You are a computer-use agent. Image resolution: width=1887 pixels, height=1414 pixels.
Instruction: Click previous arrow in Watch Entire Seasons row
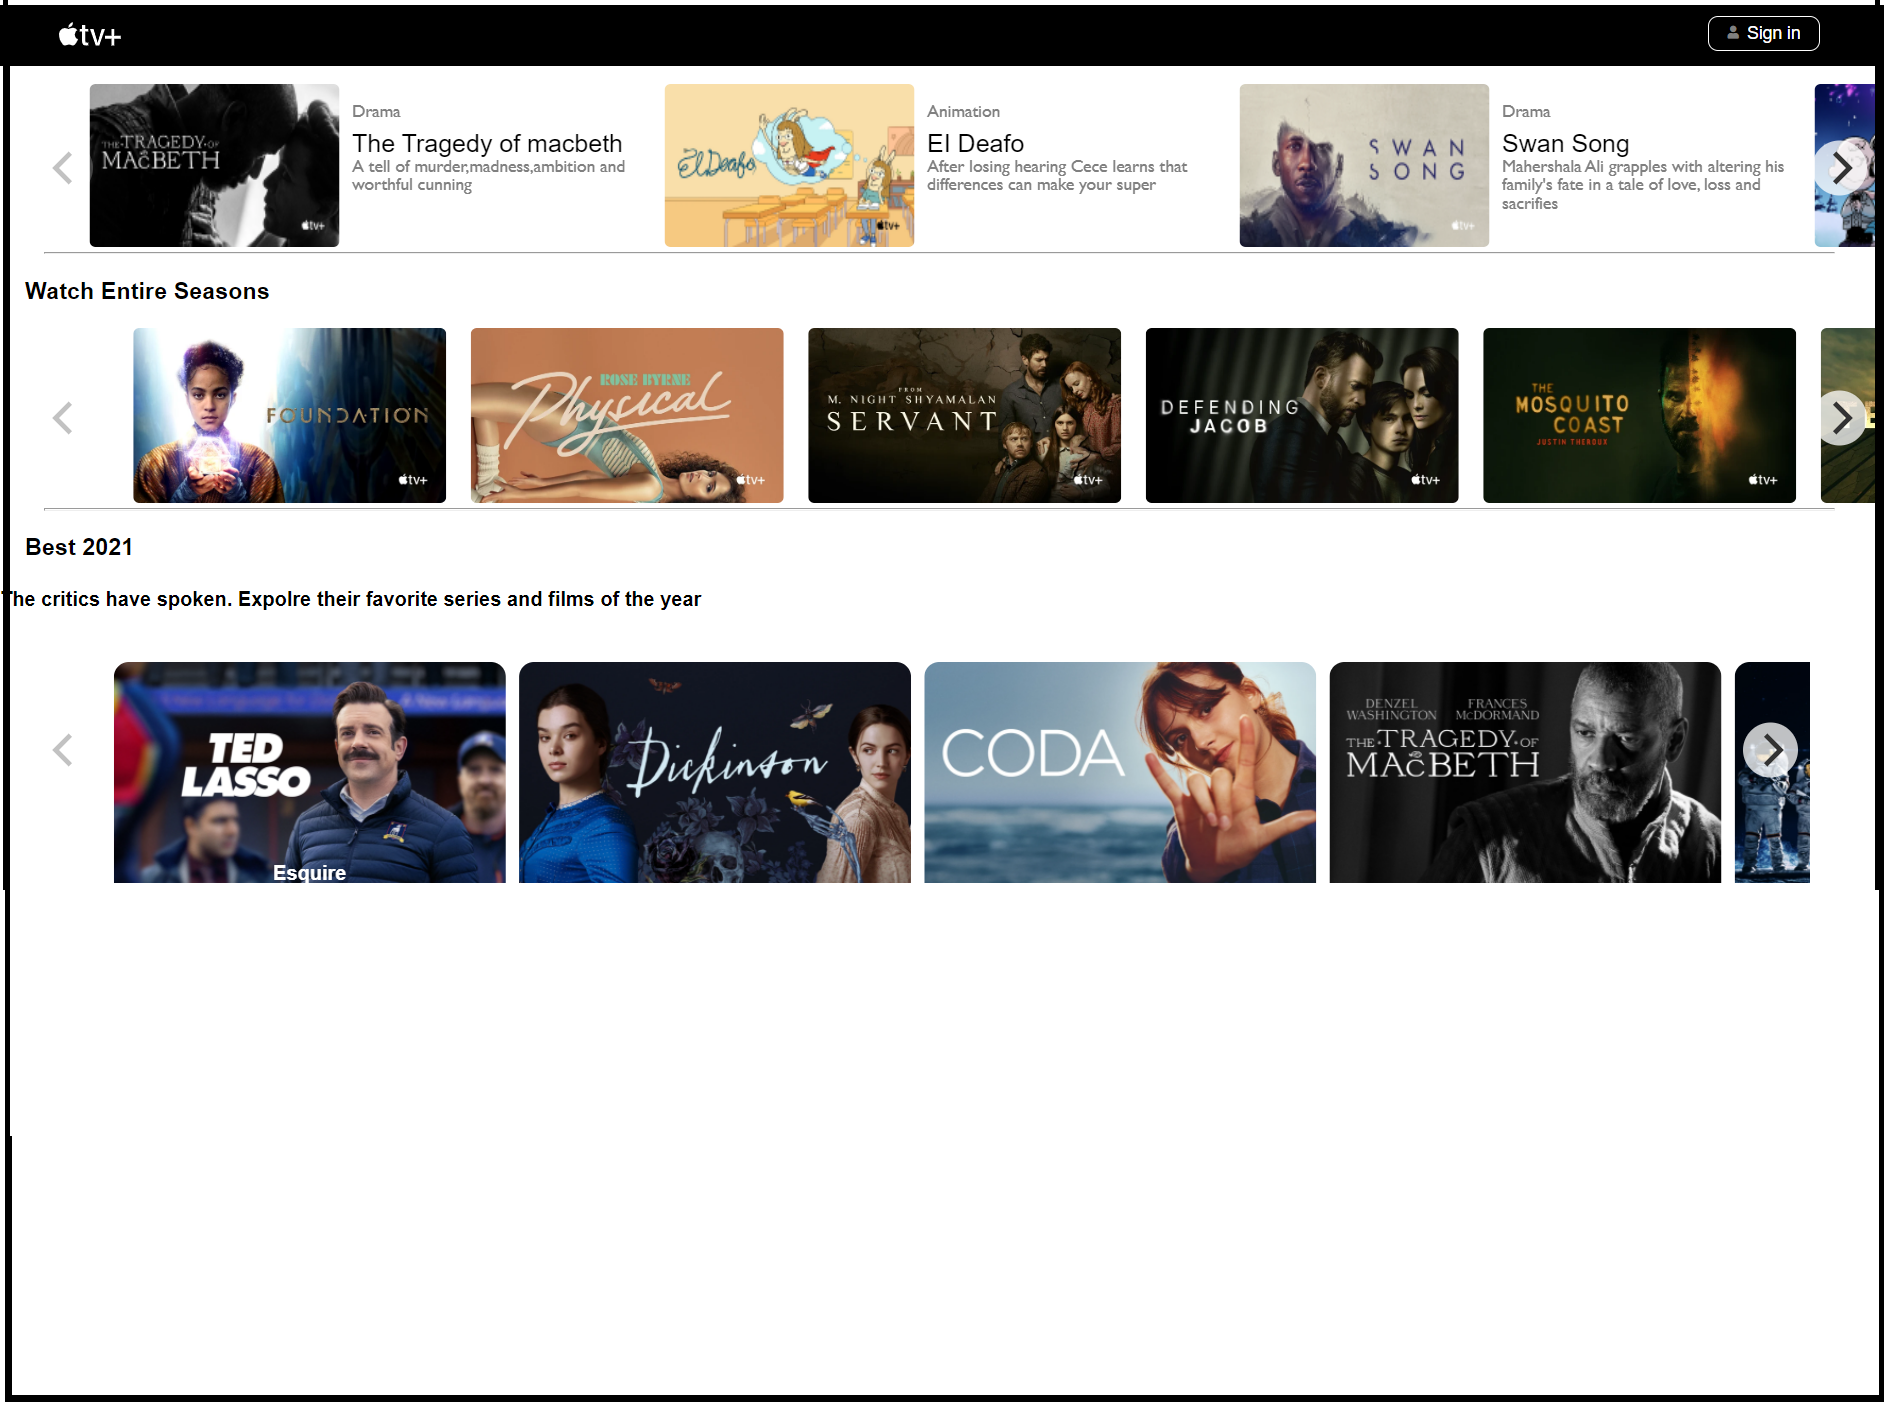coord(62,417)
